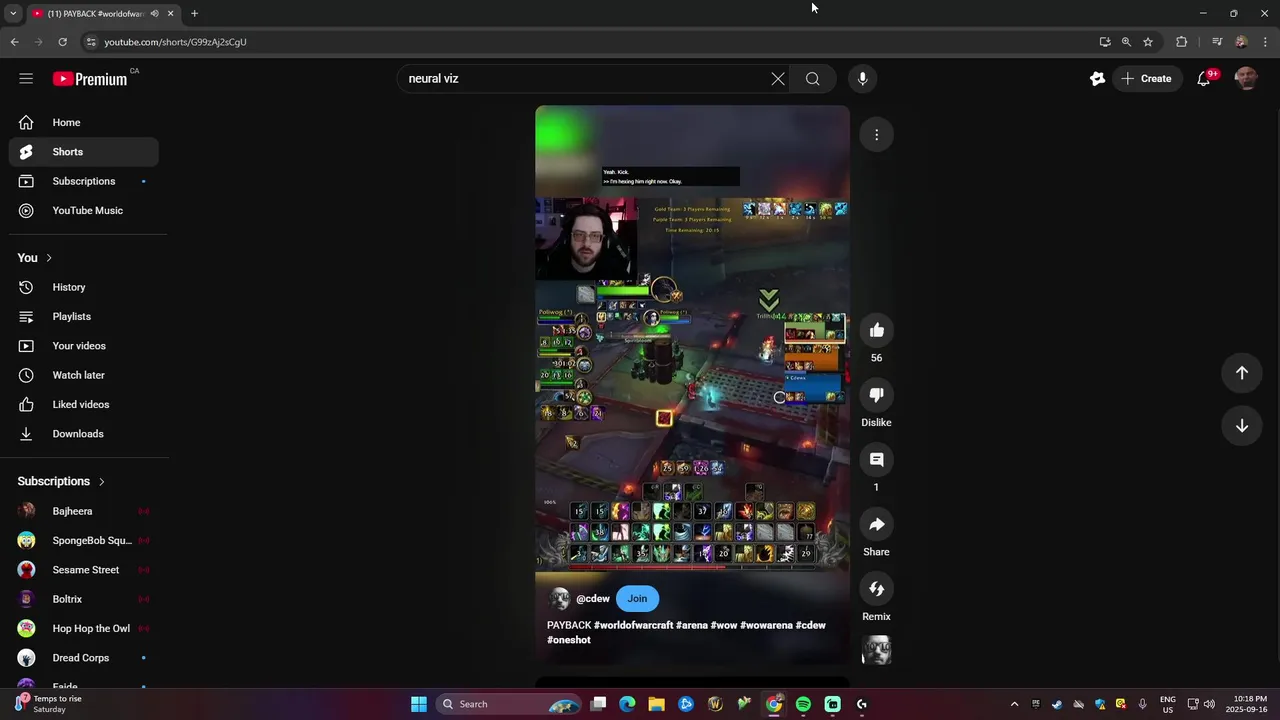
Task: Click the sound thumbnail below the Remix button
Action: click(x=876, y=651)
